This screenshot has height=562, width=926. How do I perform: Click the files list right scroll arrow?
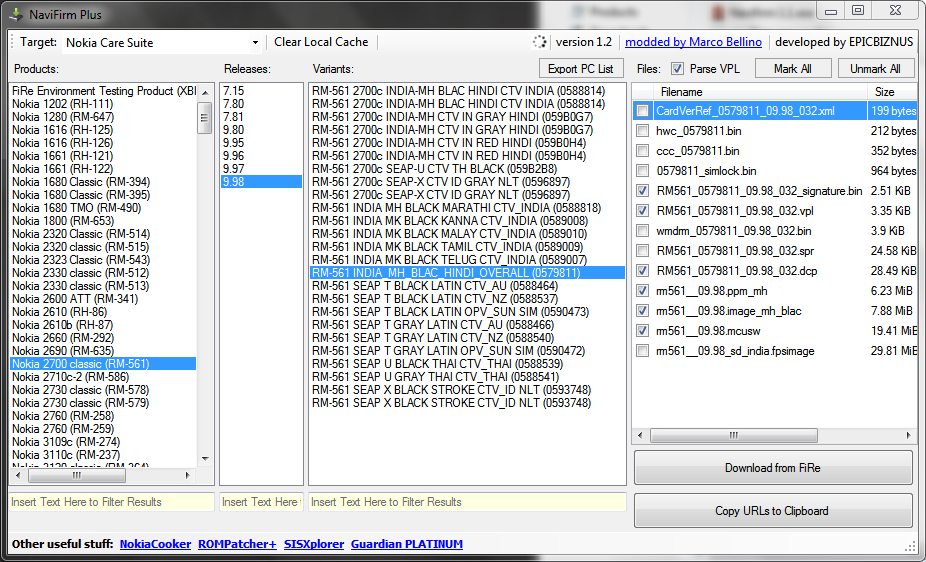point(908,436)
